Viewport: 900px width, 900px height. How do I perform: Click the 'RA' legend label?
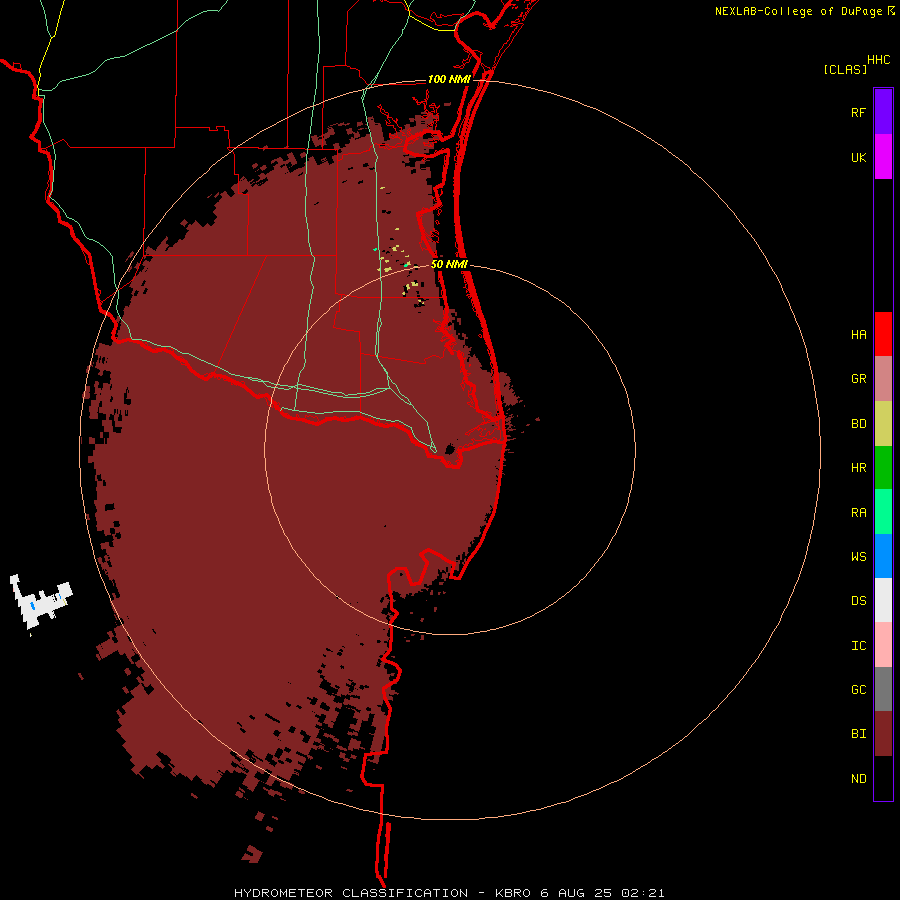[x=858, y=513]
